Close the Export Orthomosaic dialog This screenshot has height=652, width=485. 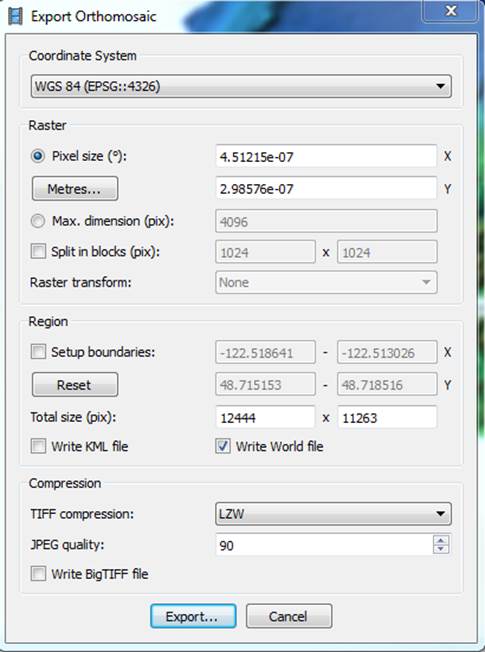450,10
